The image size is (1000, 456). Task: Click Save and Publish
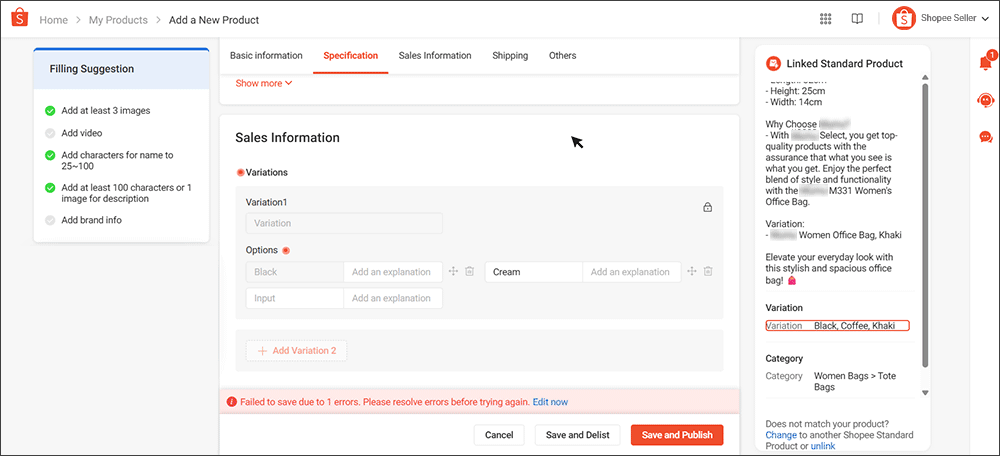pyautogui.click(x=677, y=435)
